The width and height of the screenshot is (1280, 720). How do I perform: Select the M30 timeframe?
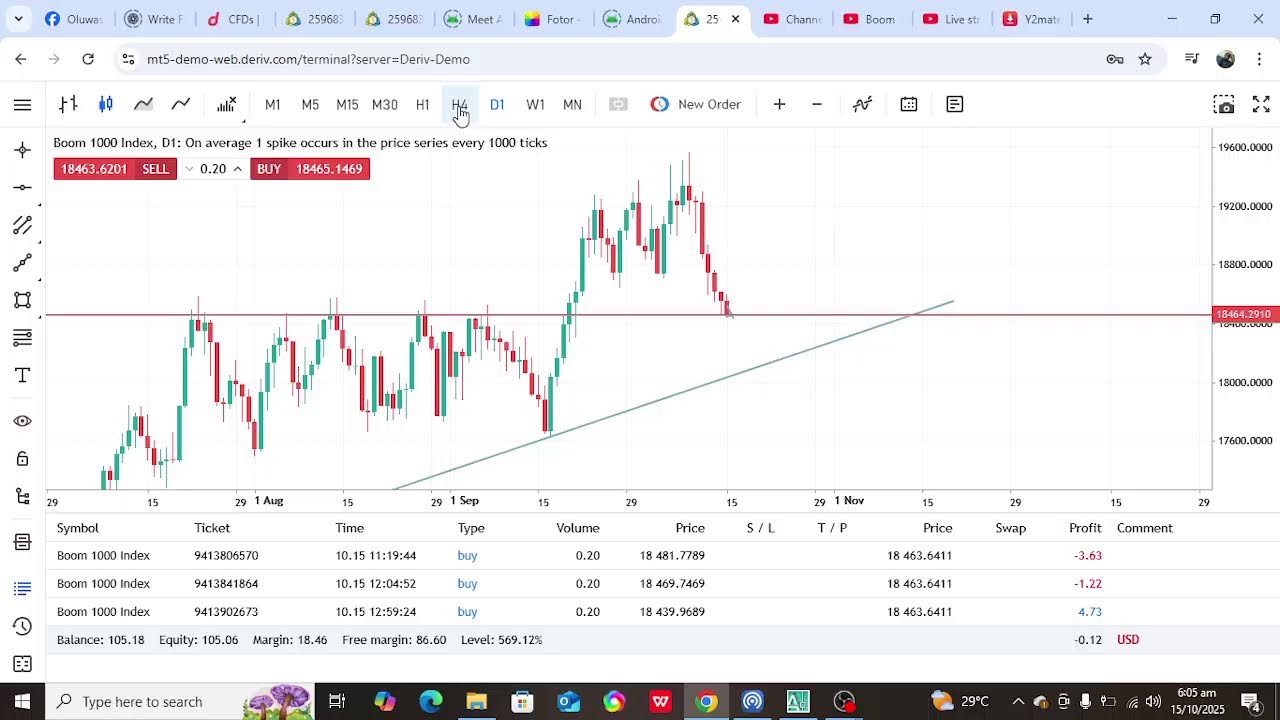[x=385, y=104]
